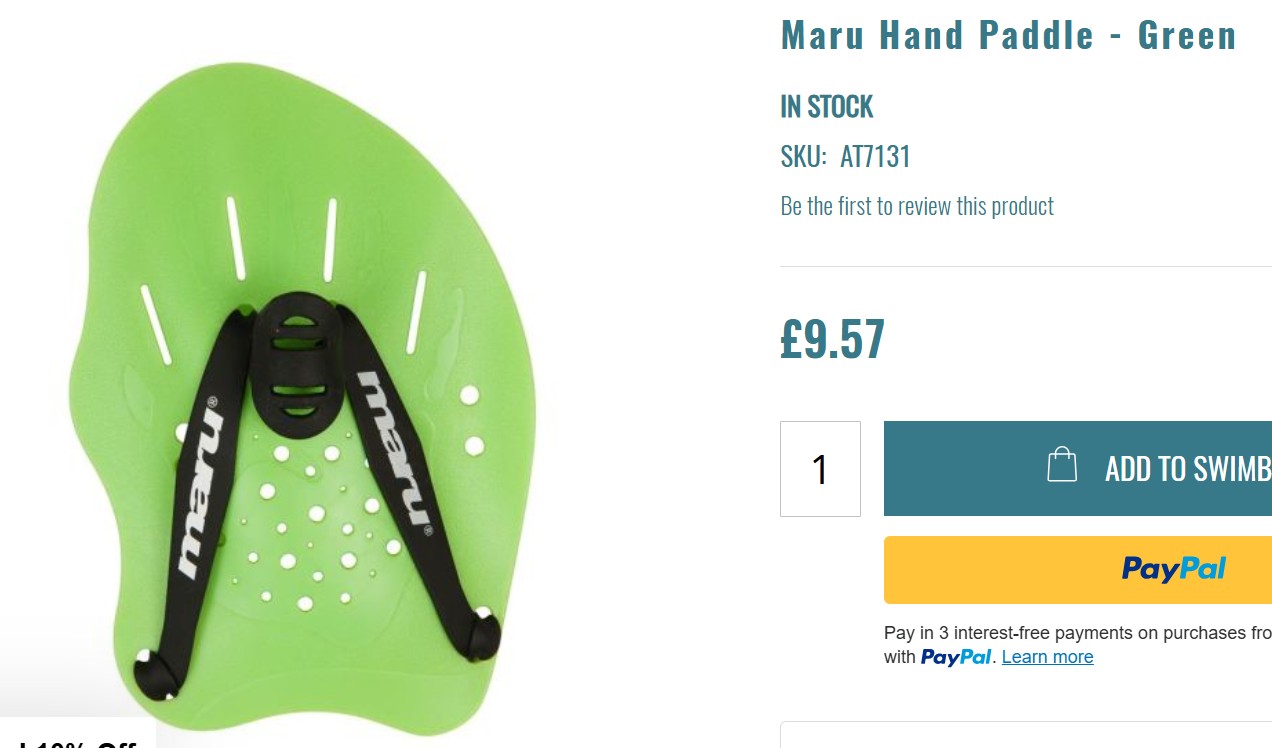Viewport: 1272px width, 748px height.
Task: Open the 10% Off promo tab
Action: [x=78, y=734]
